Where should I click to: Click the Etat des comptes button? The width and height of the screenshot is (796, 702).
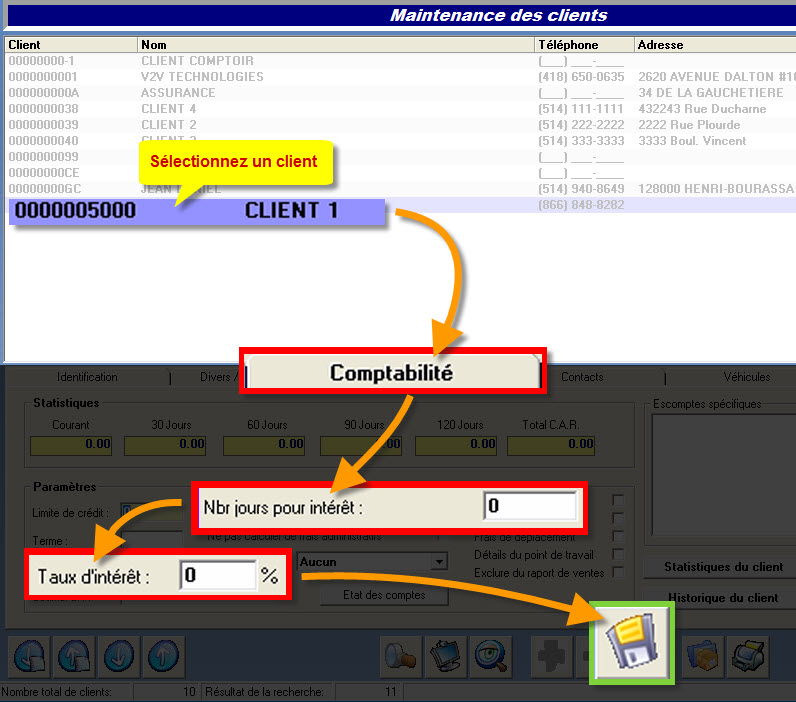coord(384,595)
